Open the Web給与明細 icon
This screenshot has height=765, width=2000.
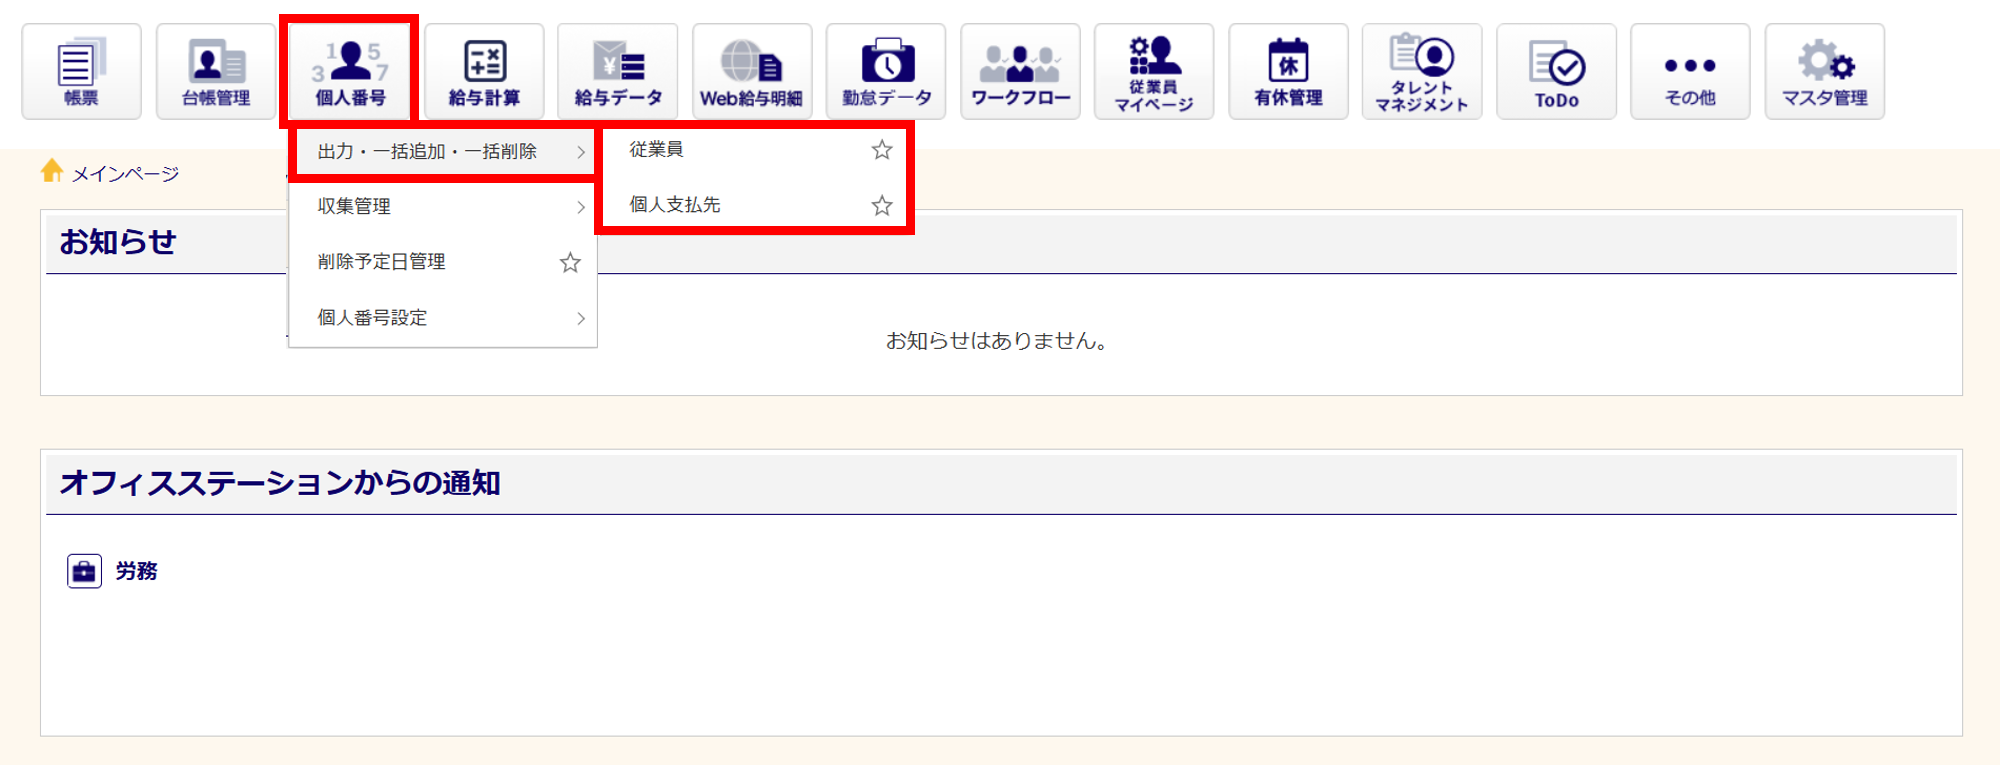tap(752, 72)
